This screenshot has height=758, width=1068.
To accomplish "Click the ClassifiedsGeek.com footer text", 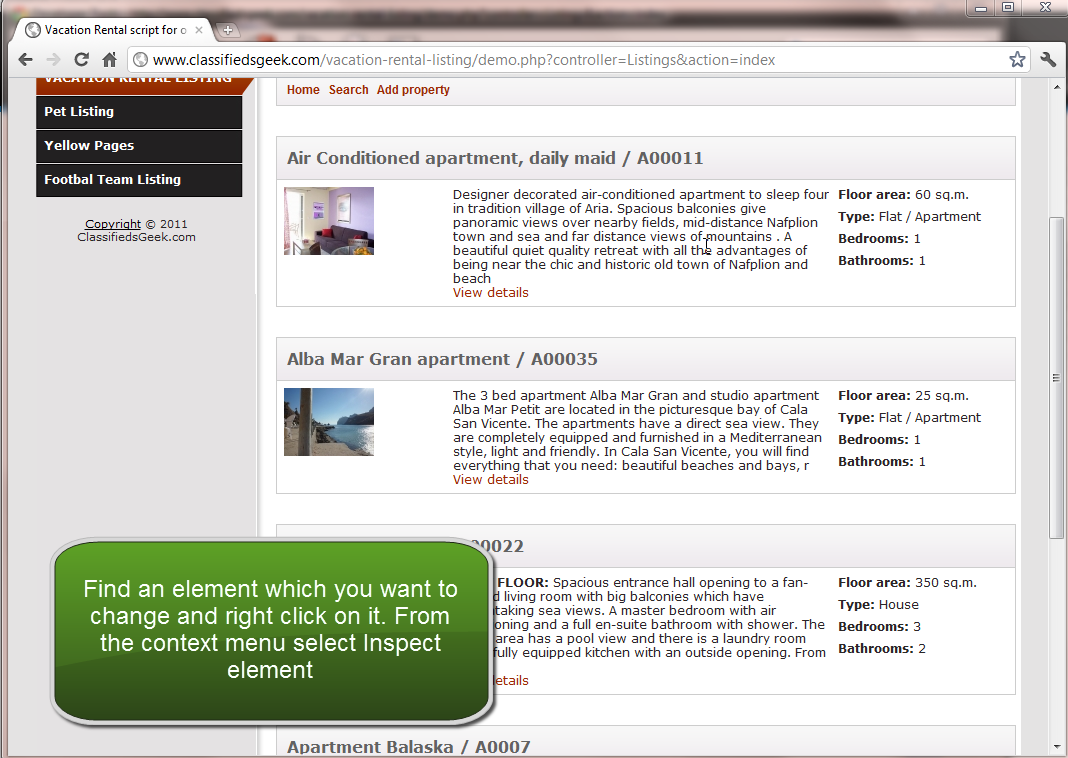I will click(x=136, y=237).
